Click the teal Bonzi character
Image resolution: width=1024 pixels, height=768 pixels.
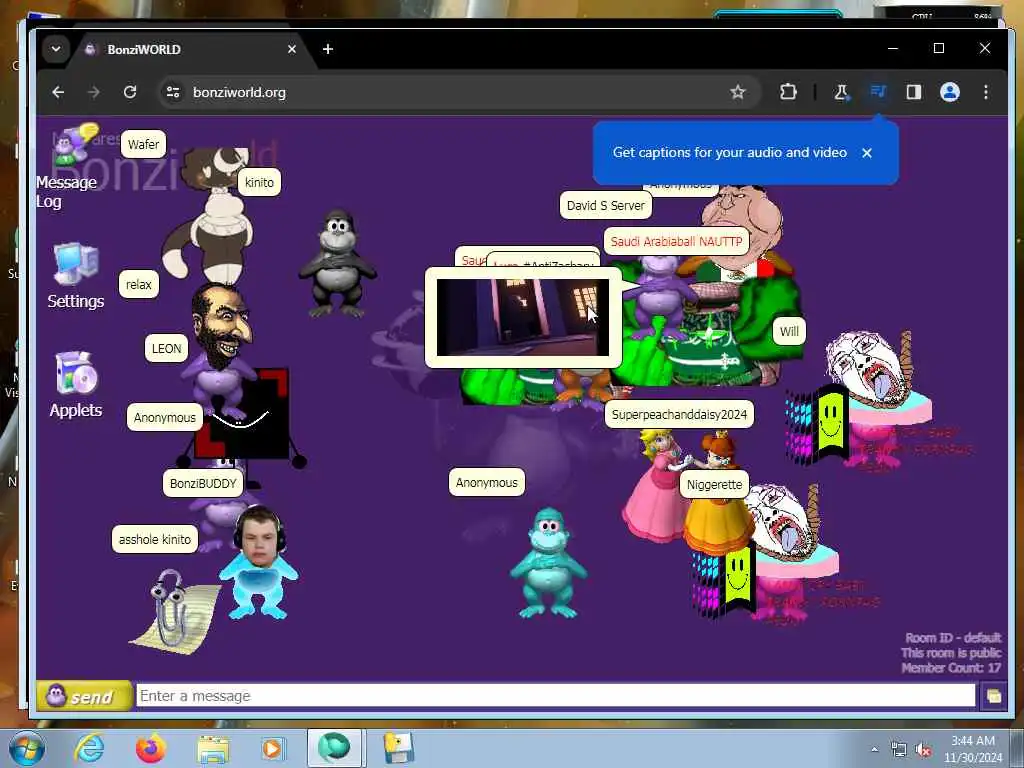tap(547, 563)
